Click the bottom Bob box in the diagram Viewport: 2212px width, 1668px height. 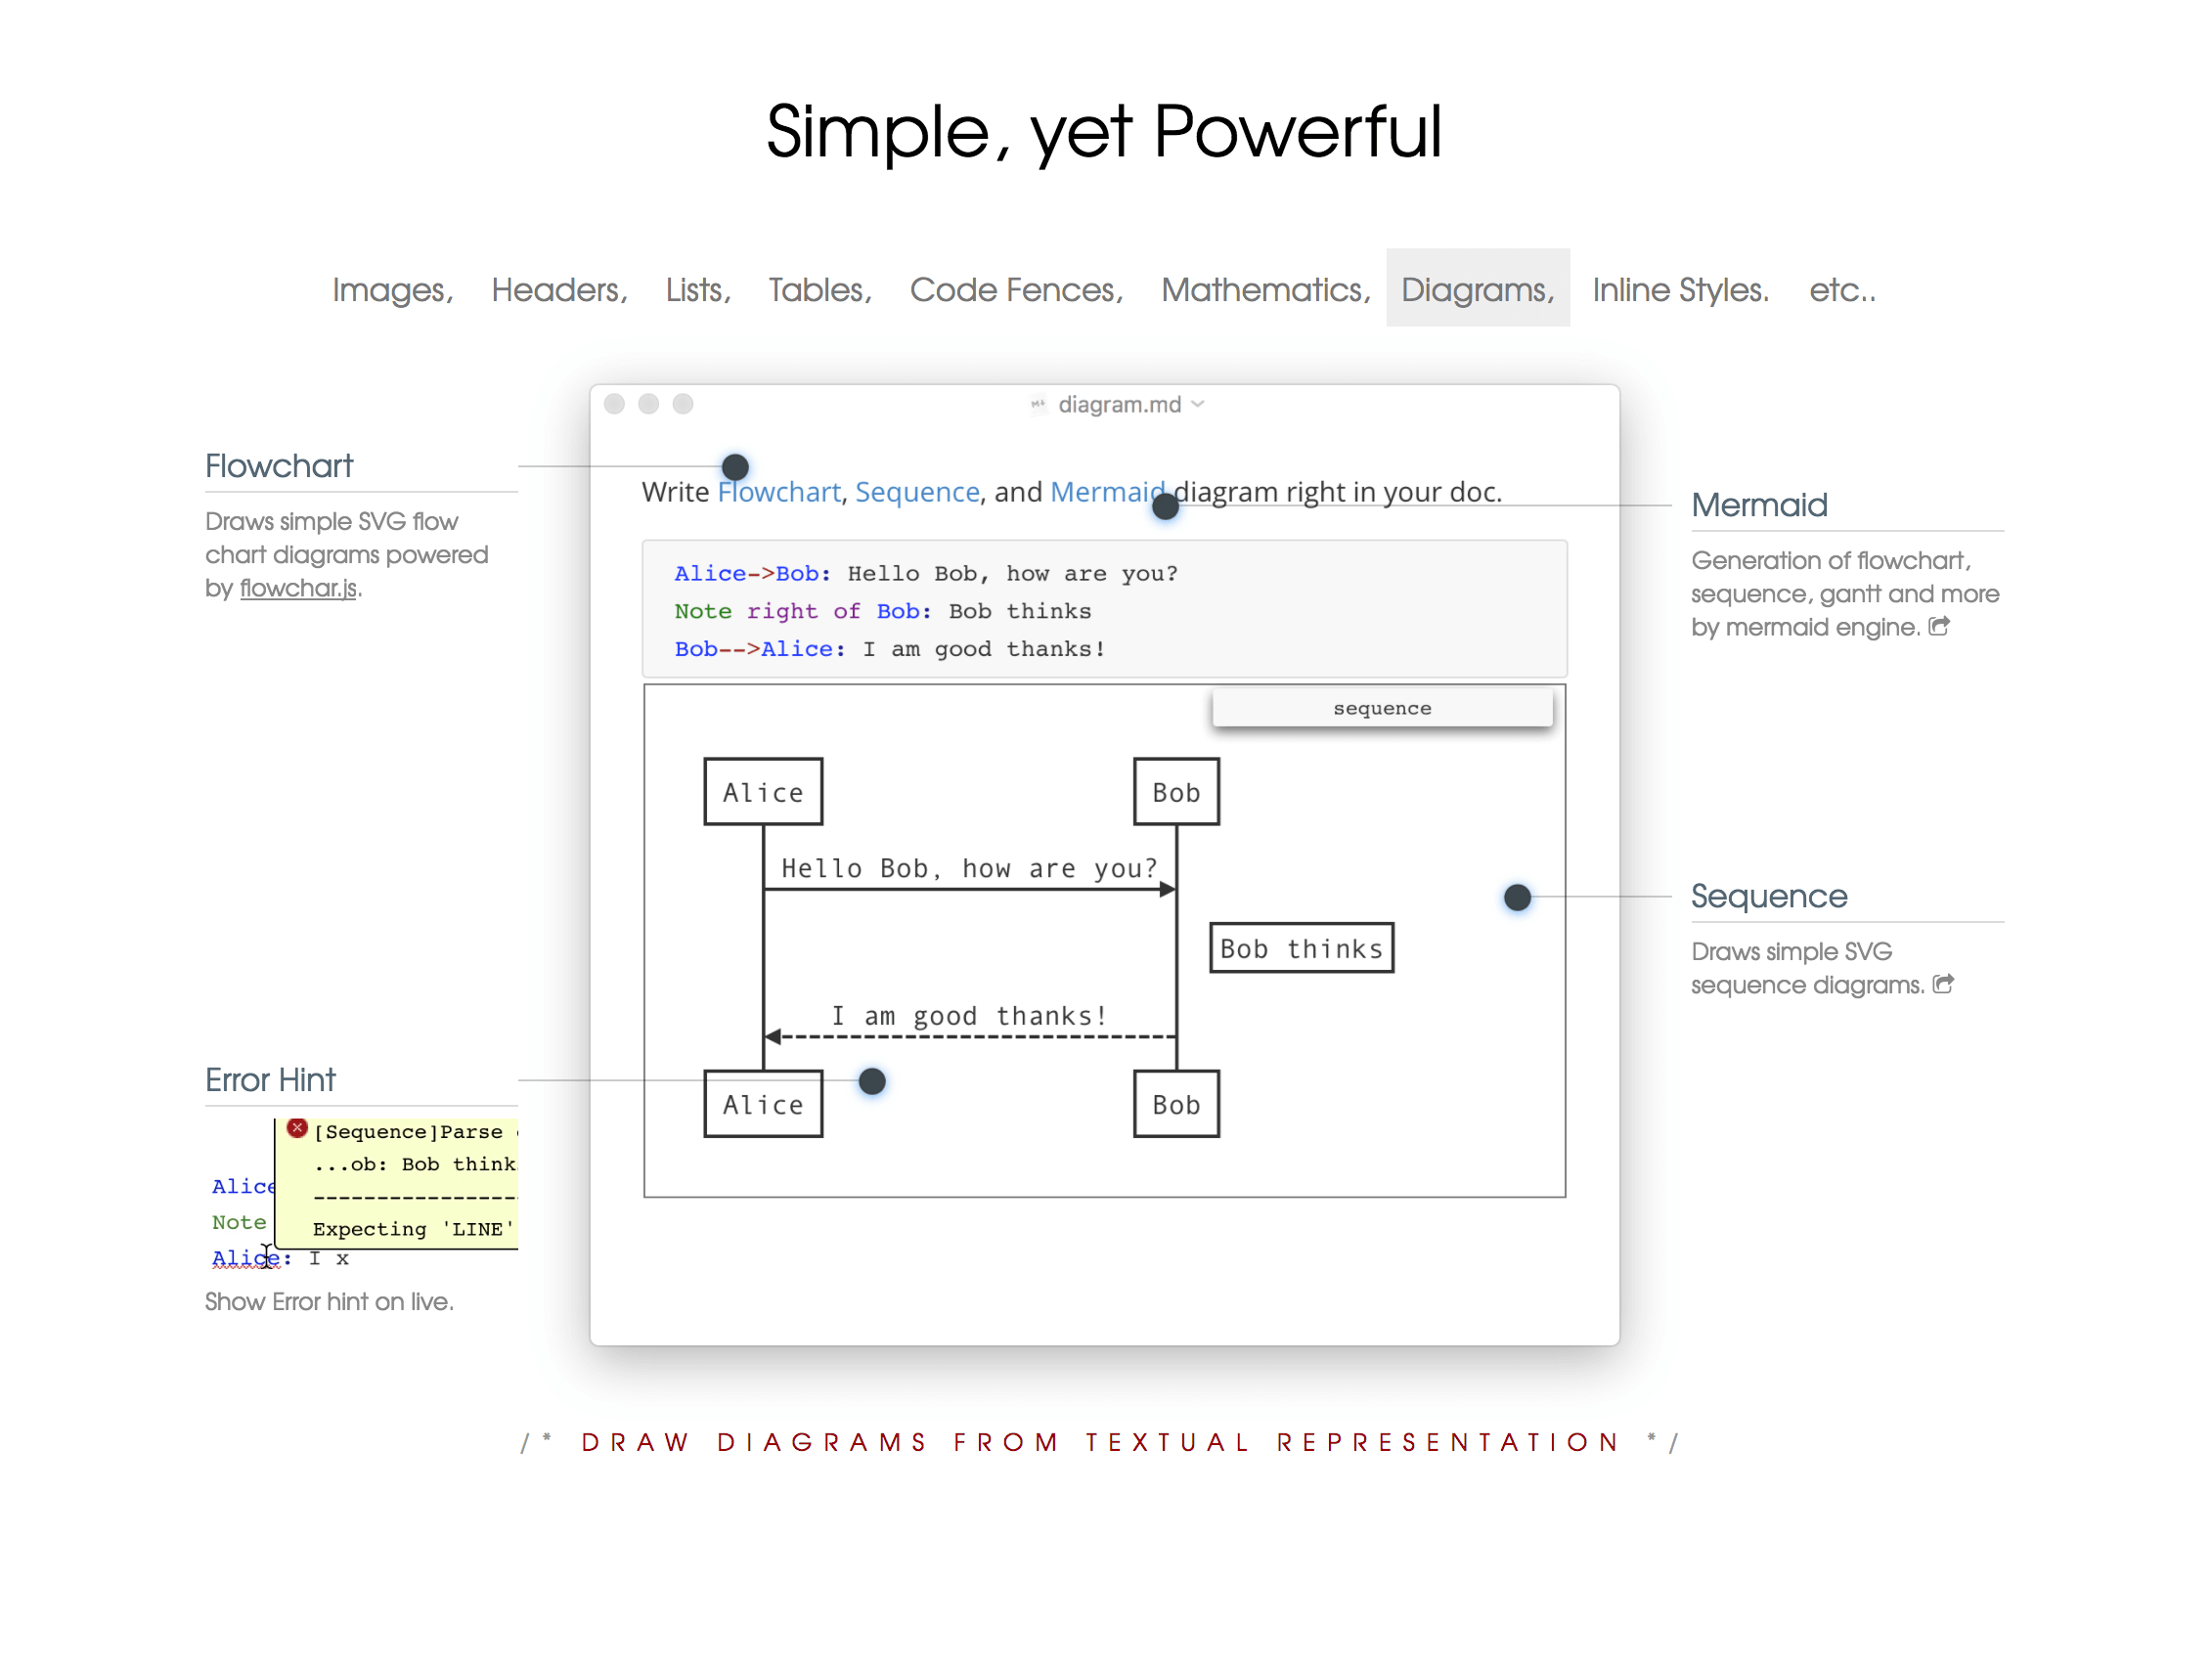(1176, 1104)
